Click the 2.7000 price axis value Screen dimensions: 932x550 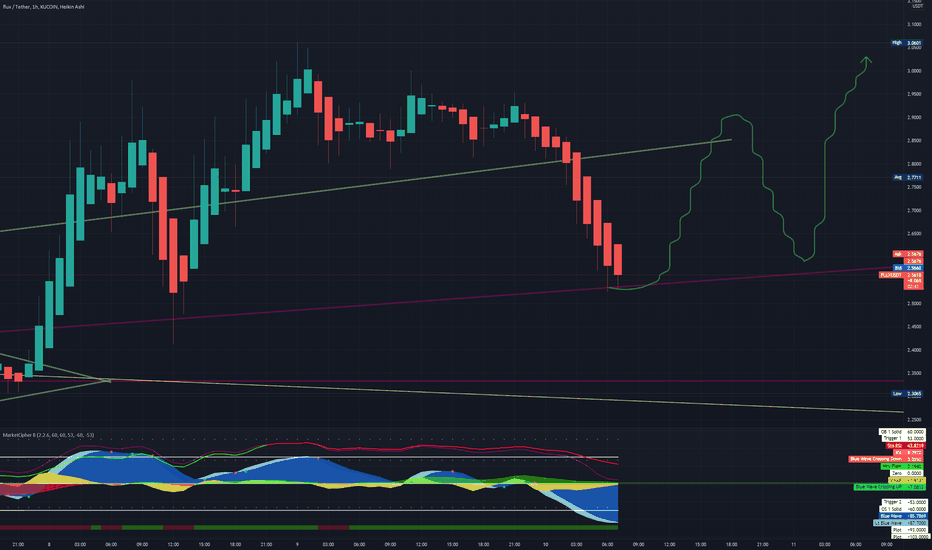click(914, 210)
